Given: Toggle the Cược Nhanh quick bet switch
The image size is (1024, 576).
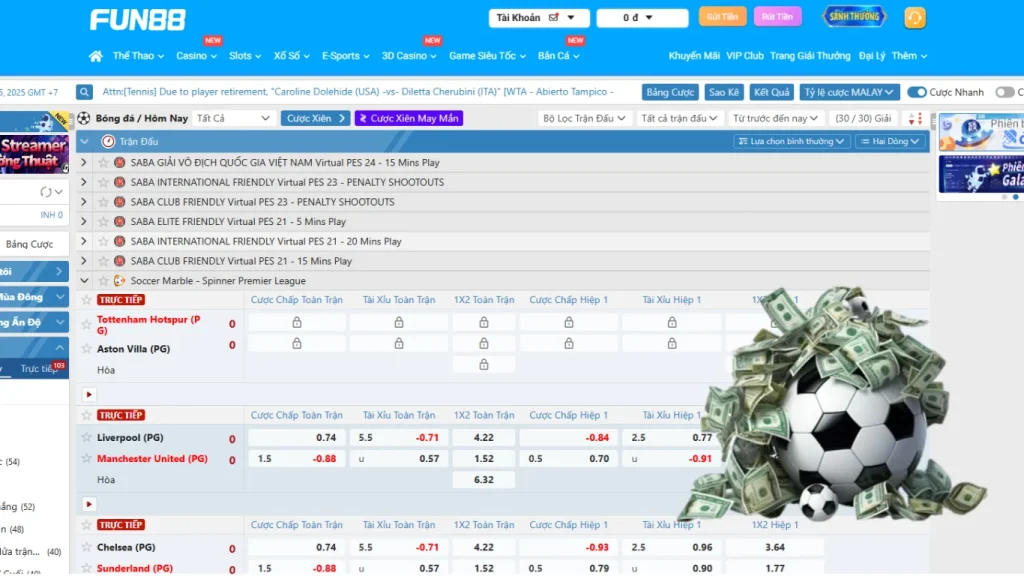Looking at the screenshot, I should coord(916,92).
